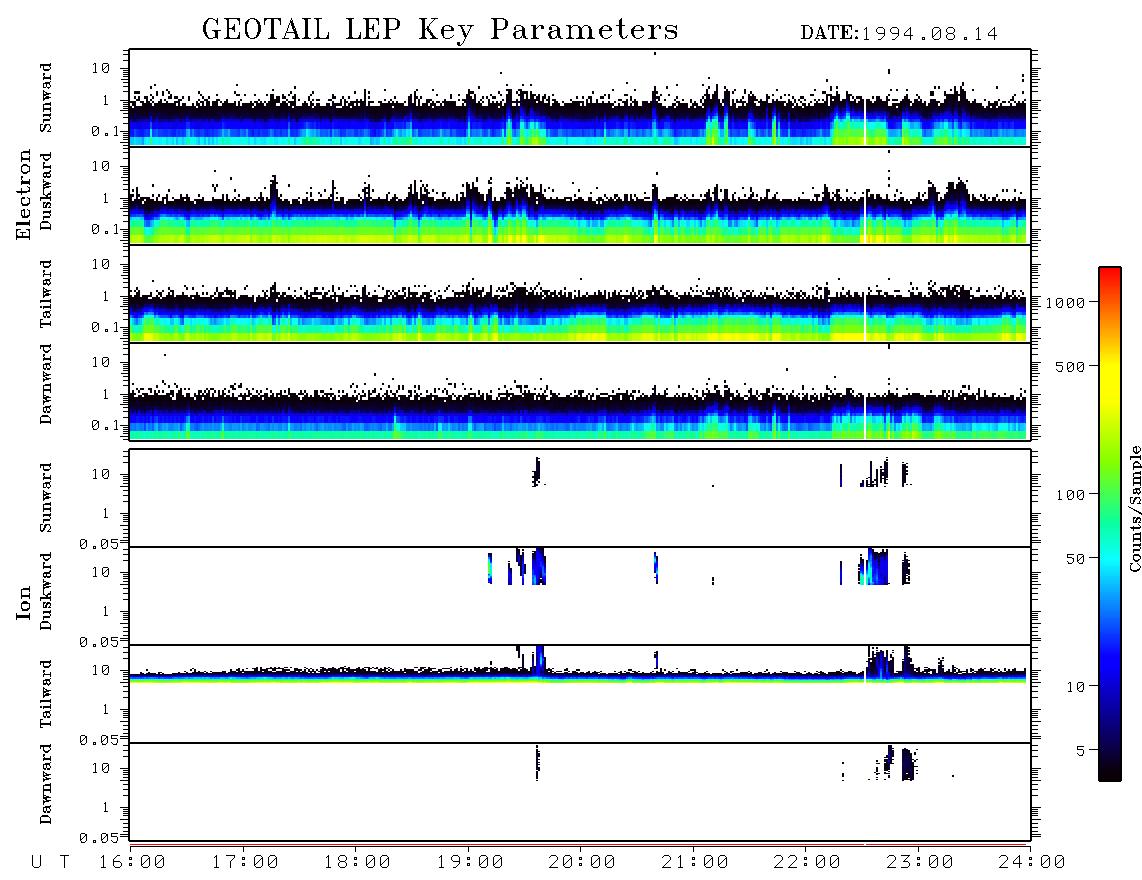Image resolution: width=1142 pixels, height=880 pixels.
Task: Click the 22:00 time tick label
Action: [x=807, y=862]
